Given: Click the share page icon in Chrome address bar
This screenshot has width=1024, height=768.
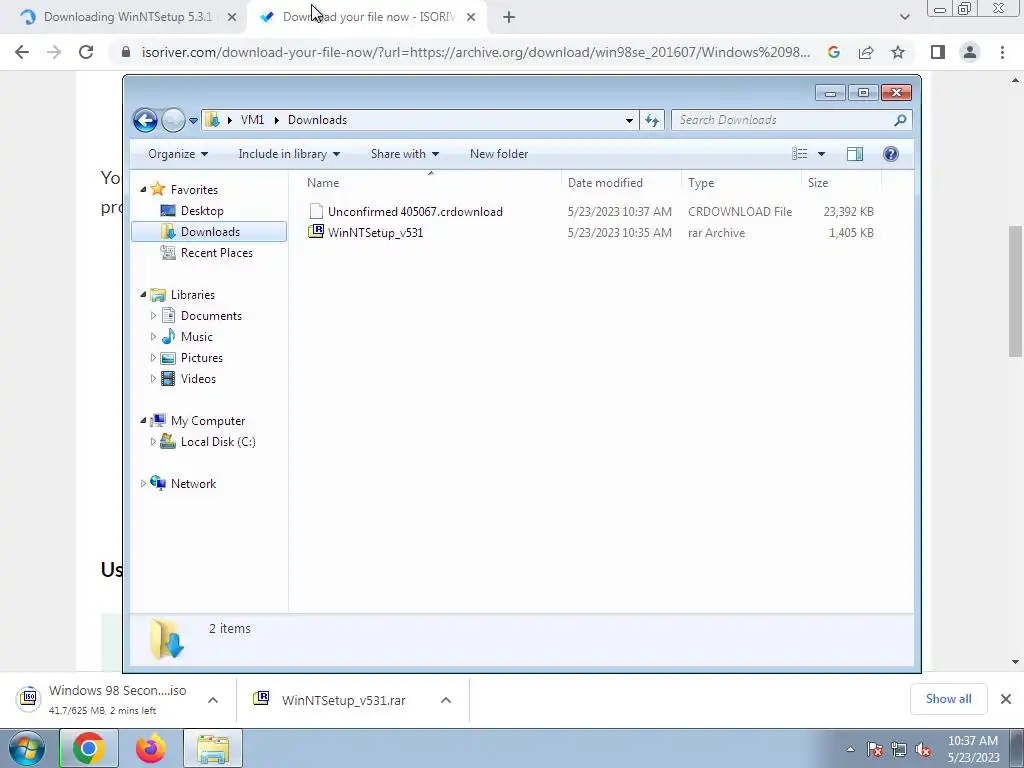Looking at the screenshot, I should (866, 52).
